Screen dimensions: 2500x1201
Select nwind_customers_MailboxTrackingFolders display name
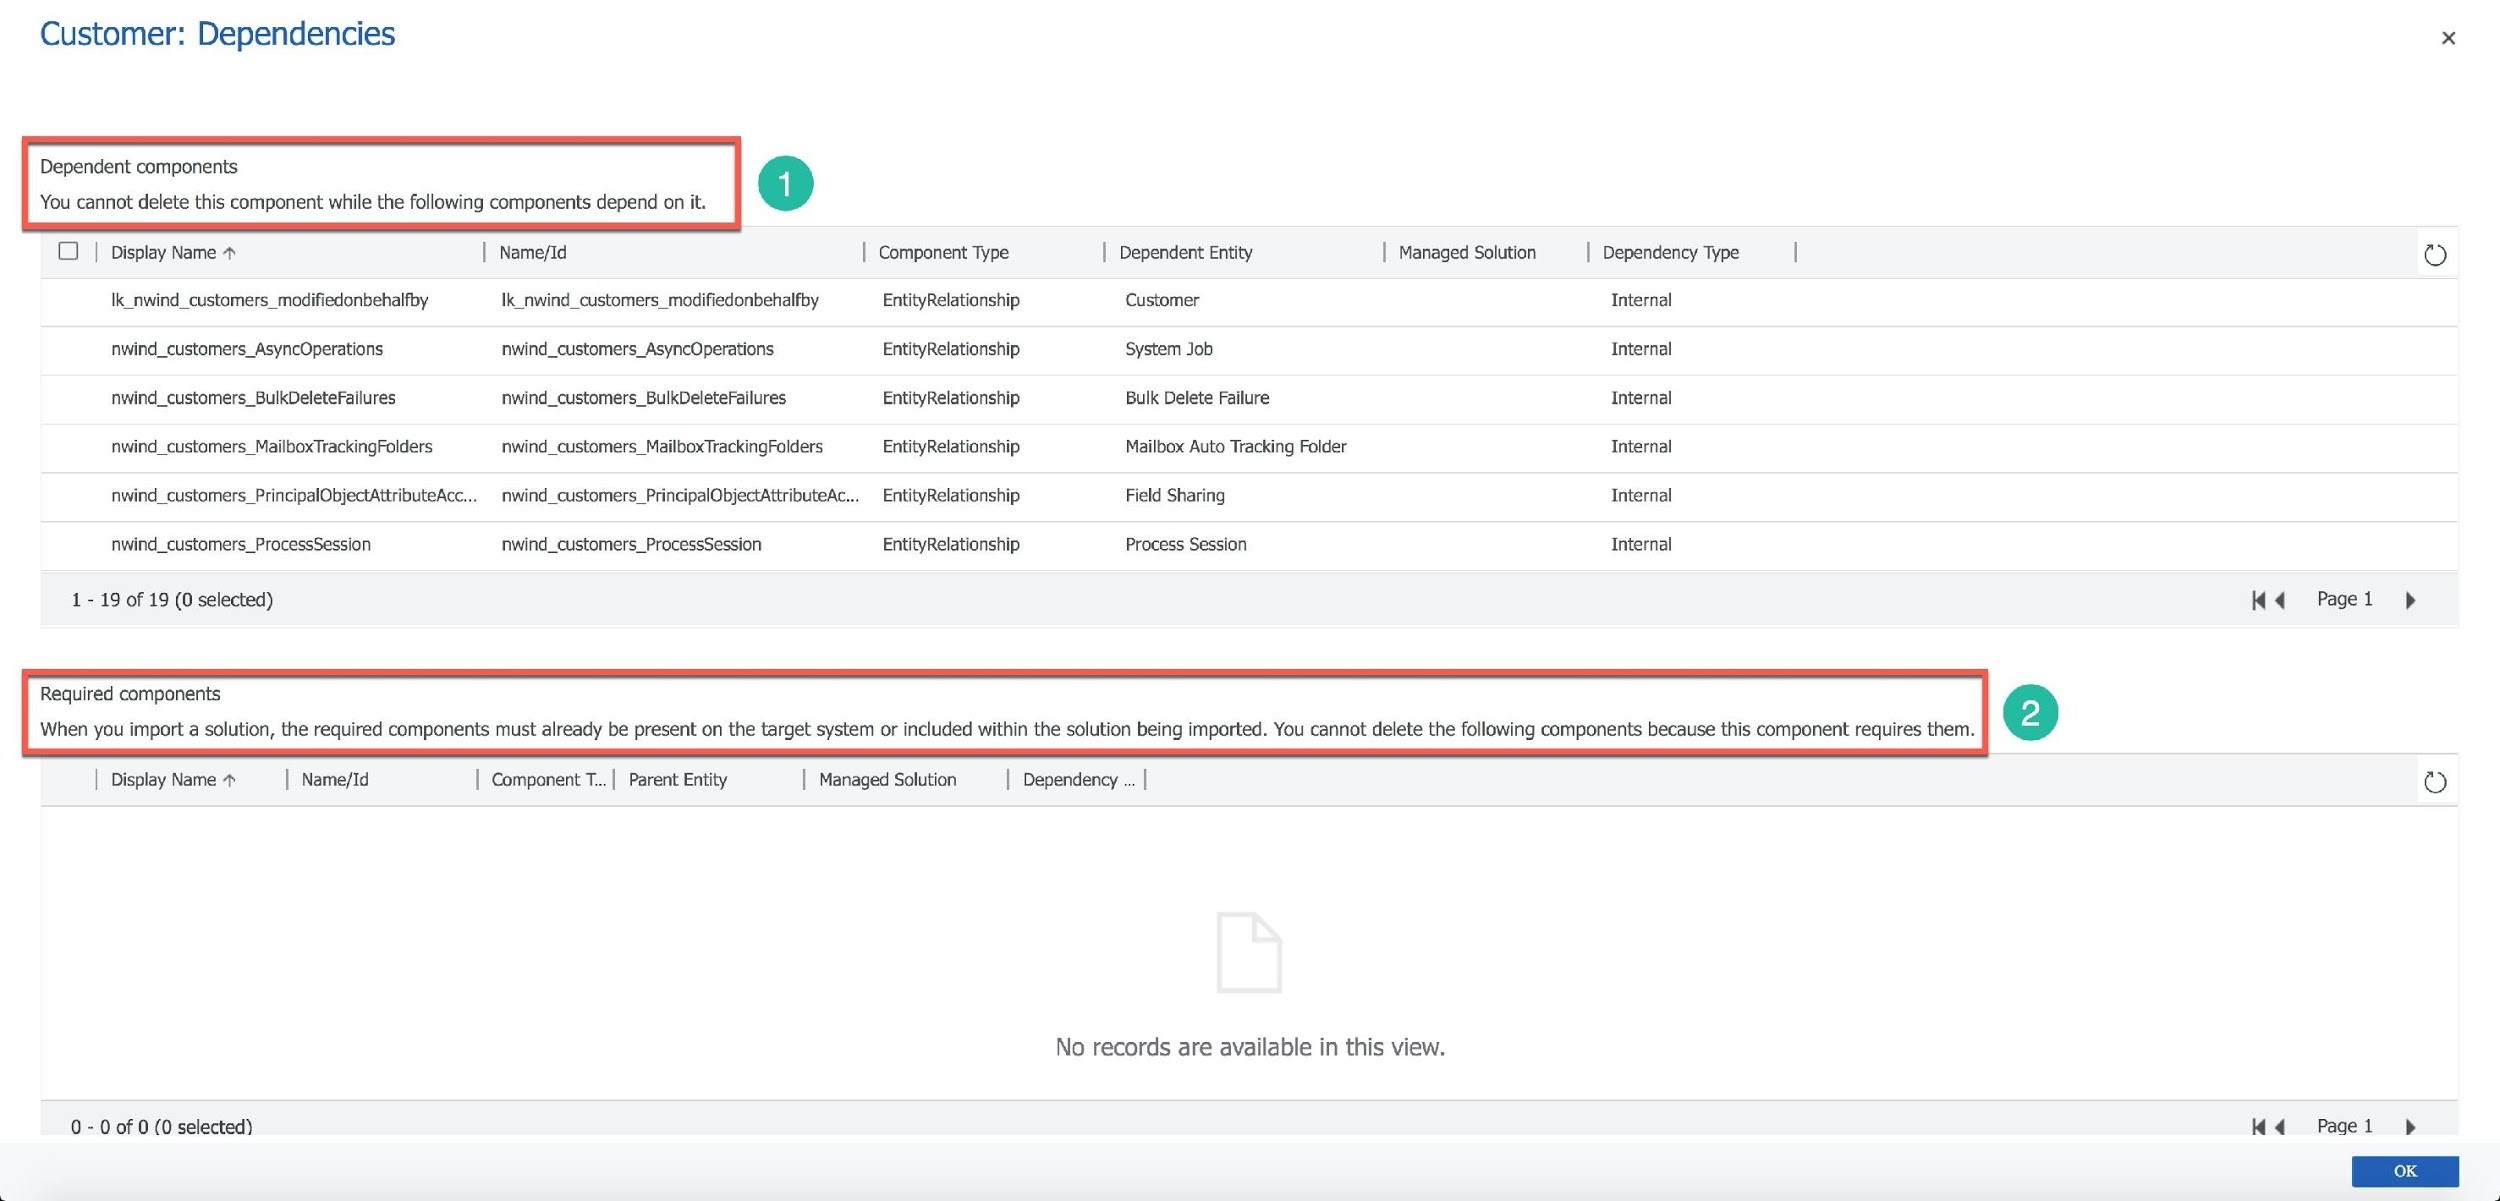(x=271, y=447)
